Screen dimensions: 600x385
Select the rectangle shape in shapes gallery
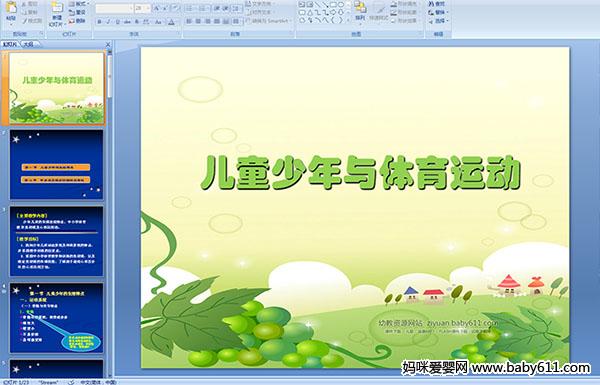333,5
